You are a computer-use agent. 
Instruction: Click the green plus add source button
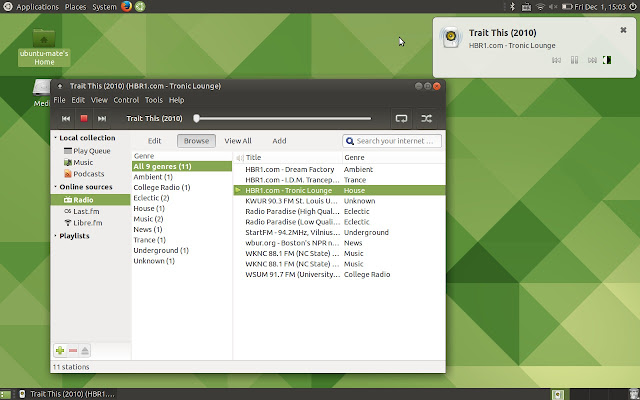(60, 351)
